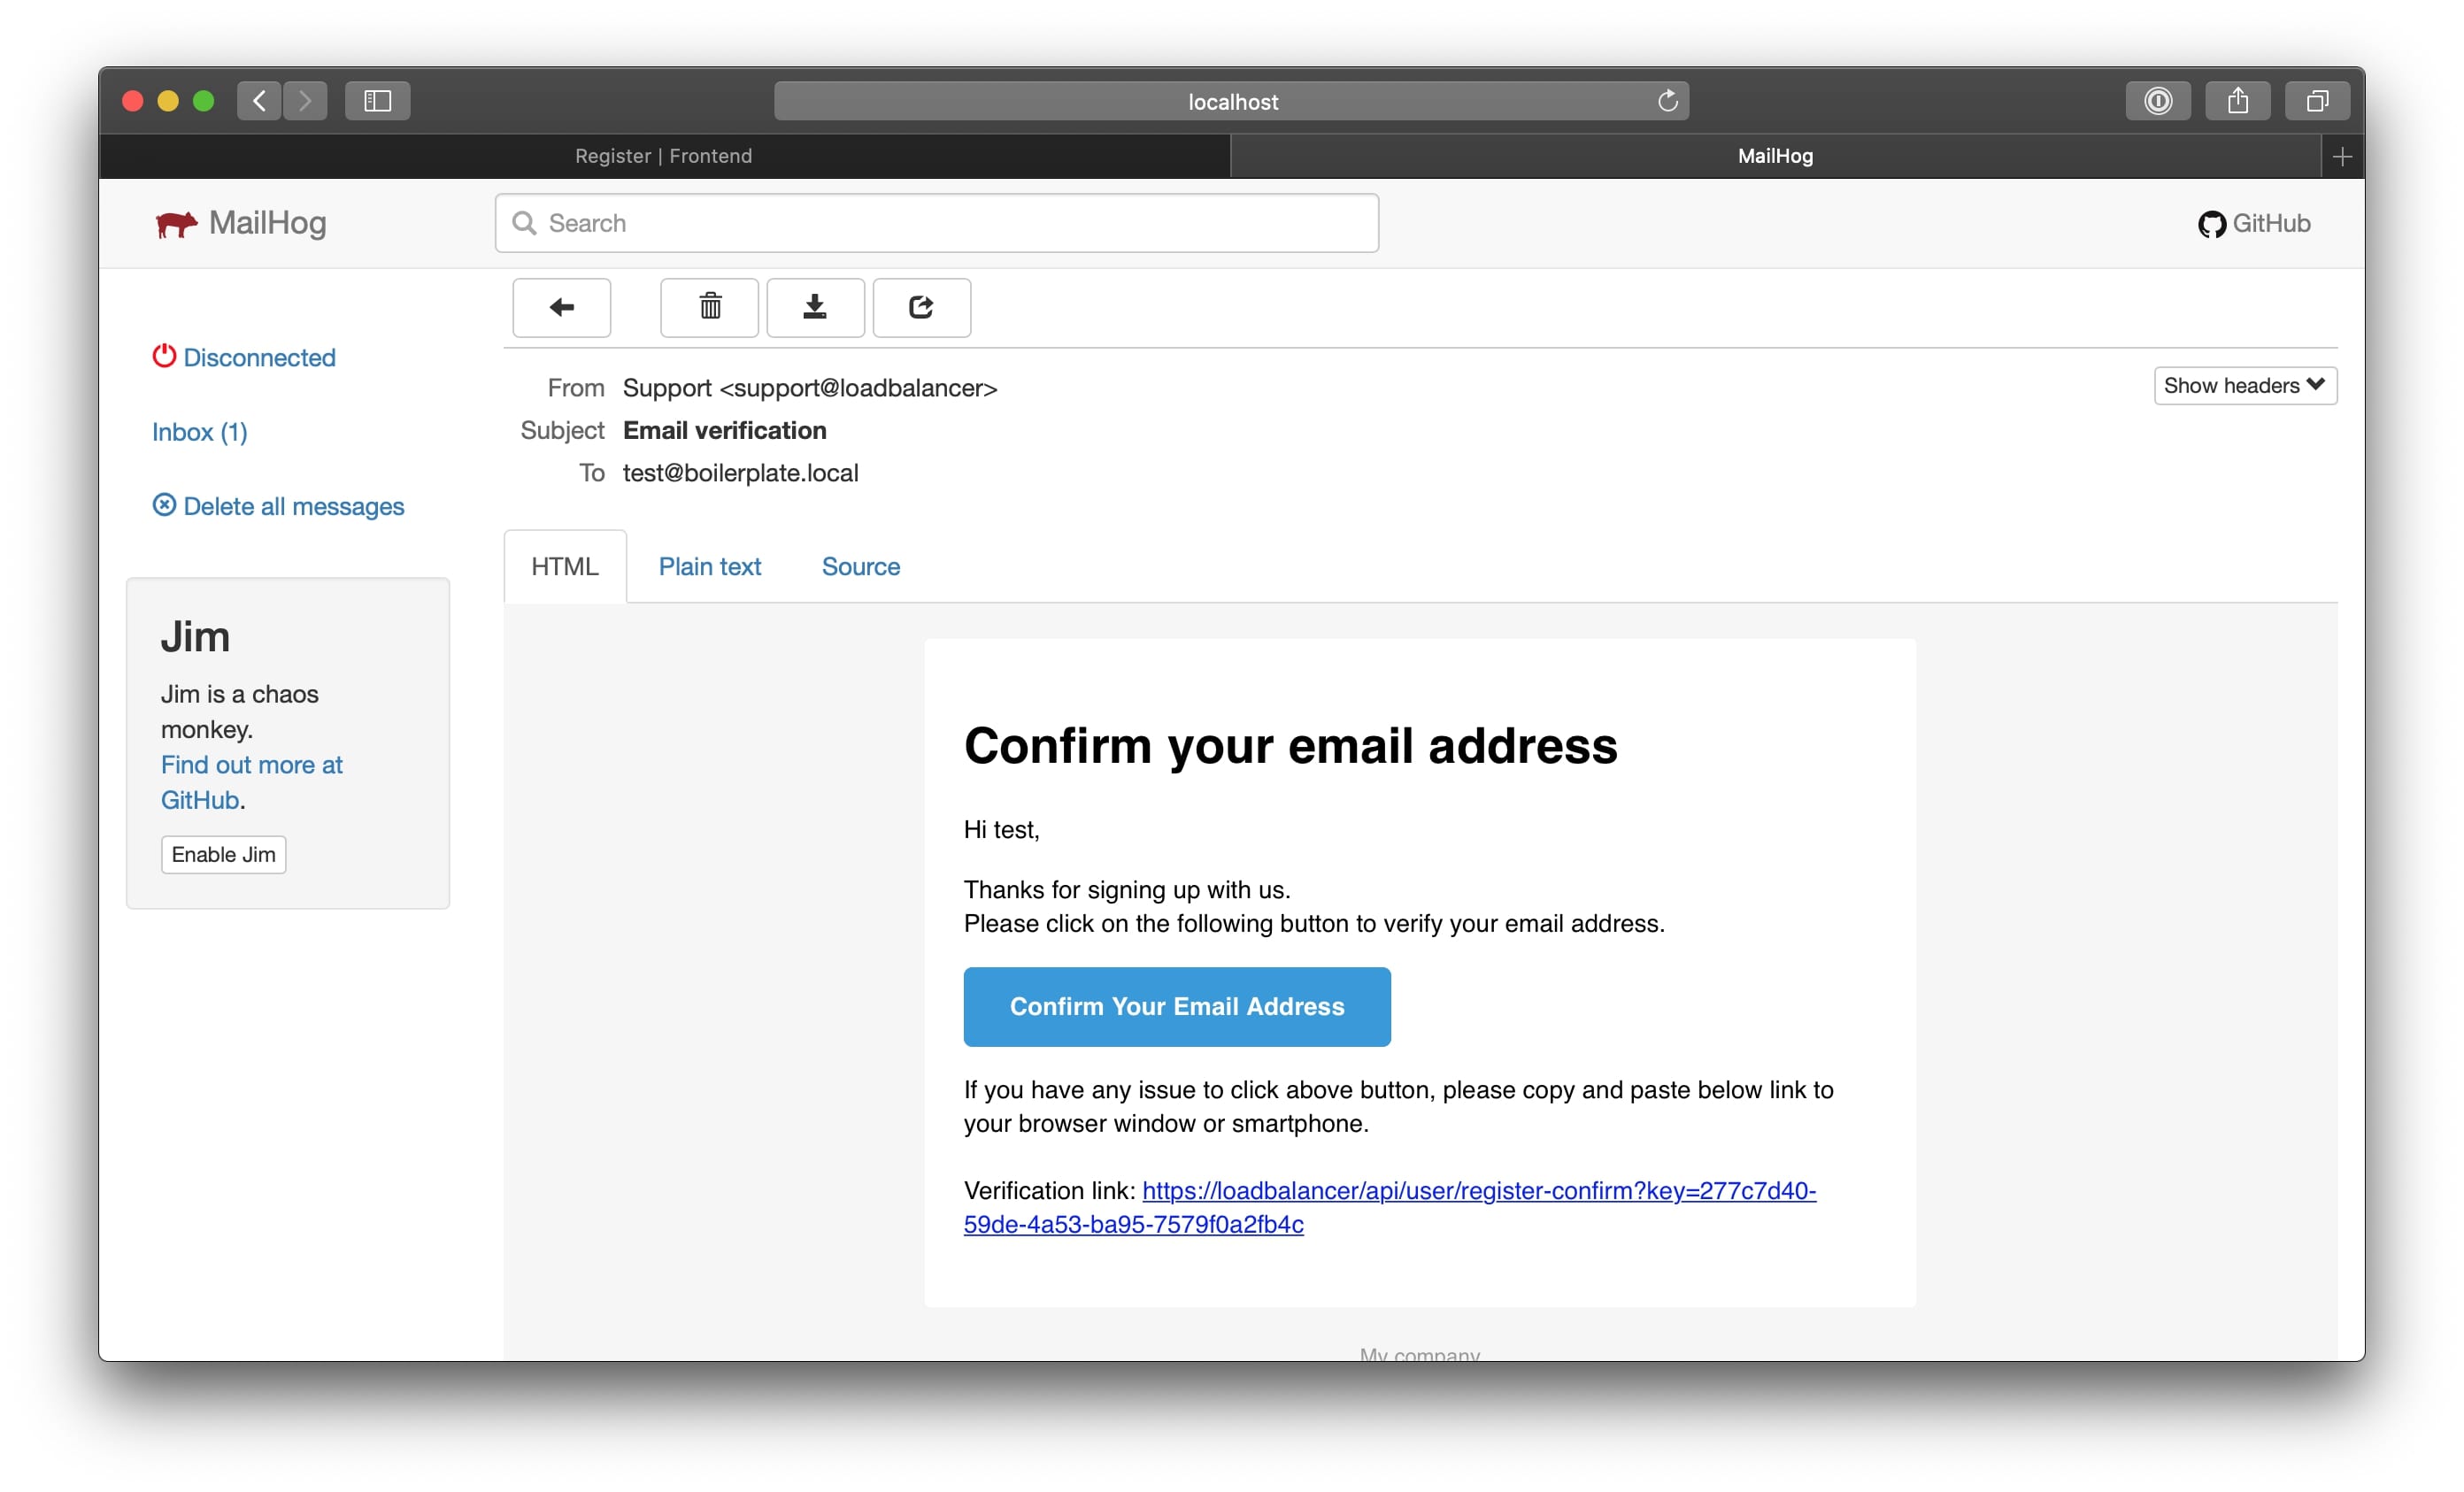Switch to the Source tab

[x=860, y=566]
